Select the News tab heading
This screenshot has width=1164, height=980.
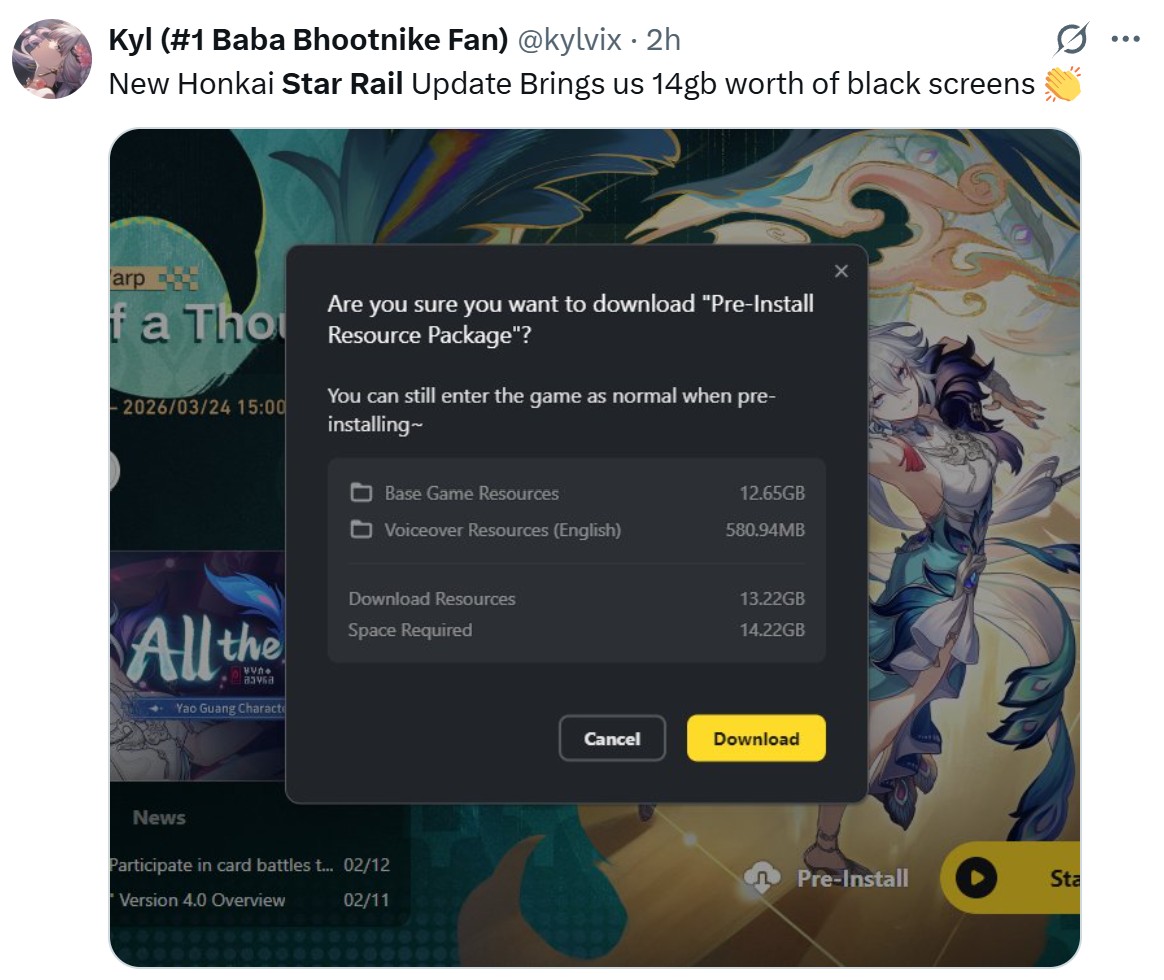coord(159,817)
